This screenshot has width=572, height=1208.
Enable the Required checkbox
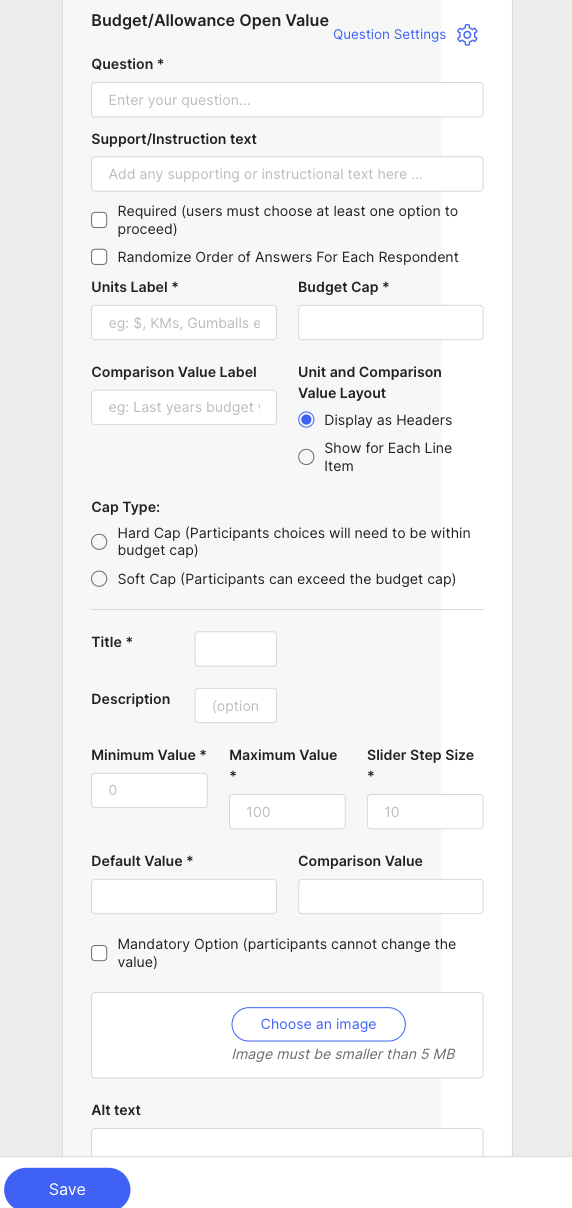click(99, 220)
